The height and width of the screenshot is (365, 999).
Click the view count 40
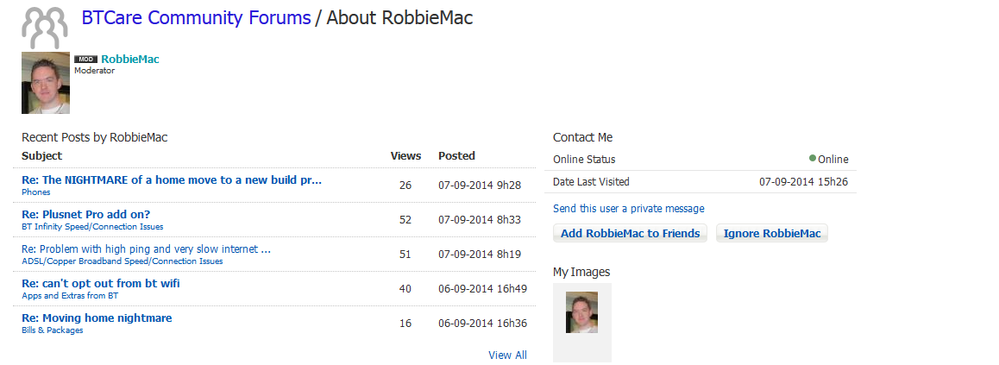tap(405, 289)
